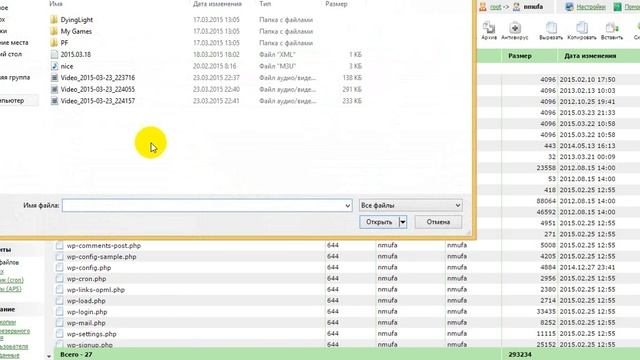The width and height of the screenshot is (640, 360).
Task: Tick the checkbox for wp-mail.php
Action: (x=60, y=323)
